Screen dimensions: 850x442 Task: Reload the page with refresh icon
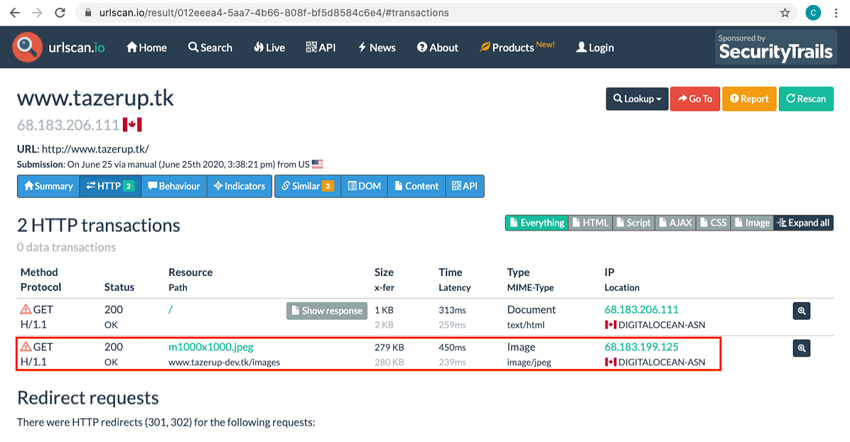pyautogui.click(x=60, y=12)
